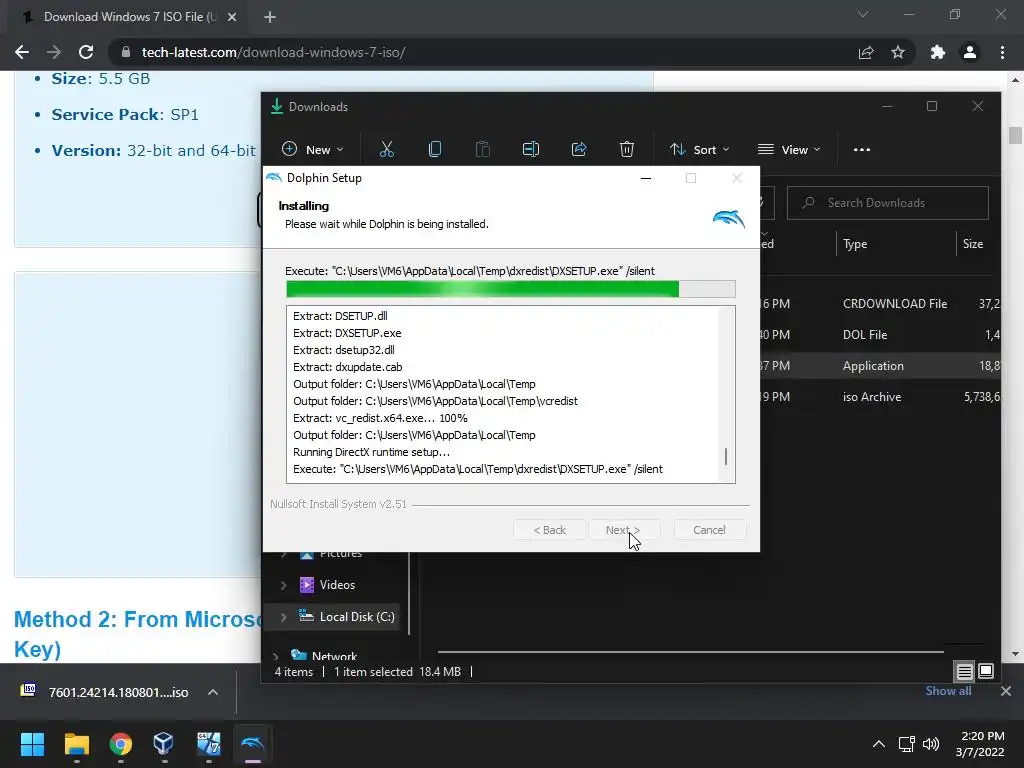Click the Dolphin logo in setup header
The image size is (1024, 768).
[728, 218]
